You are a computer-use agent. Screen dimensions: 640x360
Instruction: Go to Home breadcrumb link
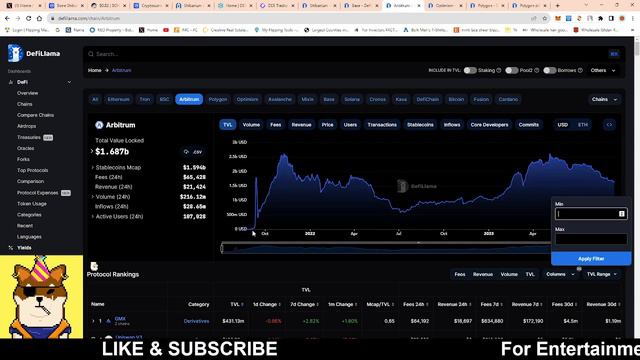pos(94,70)
